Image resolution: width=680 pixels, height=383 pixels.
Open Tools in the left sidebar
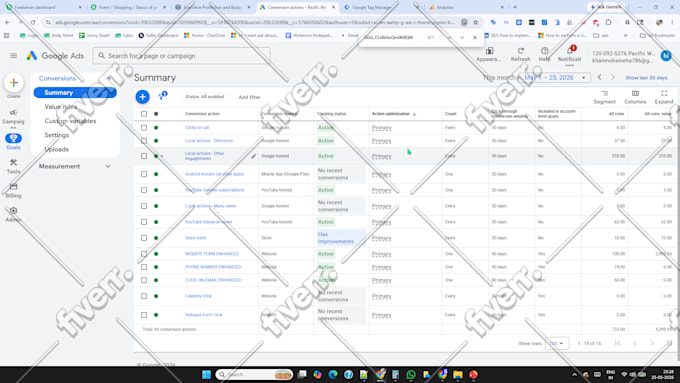[13, 163]
